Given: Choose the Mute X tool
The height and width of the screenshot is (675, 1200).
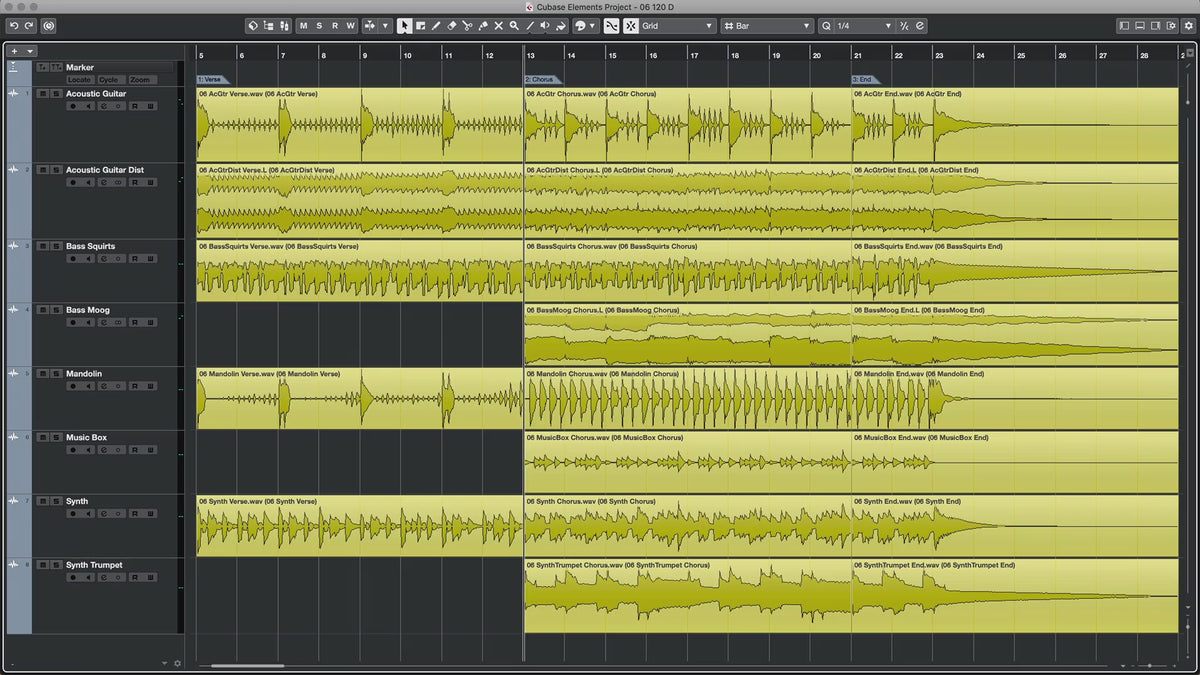Looking at the screenshot, I should (498, 26).
